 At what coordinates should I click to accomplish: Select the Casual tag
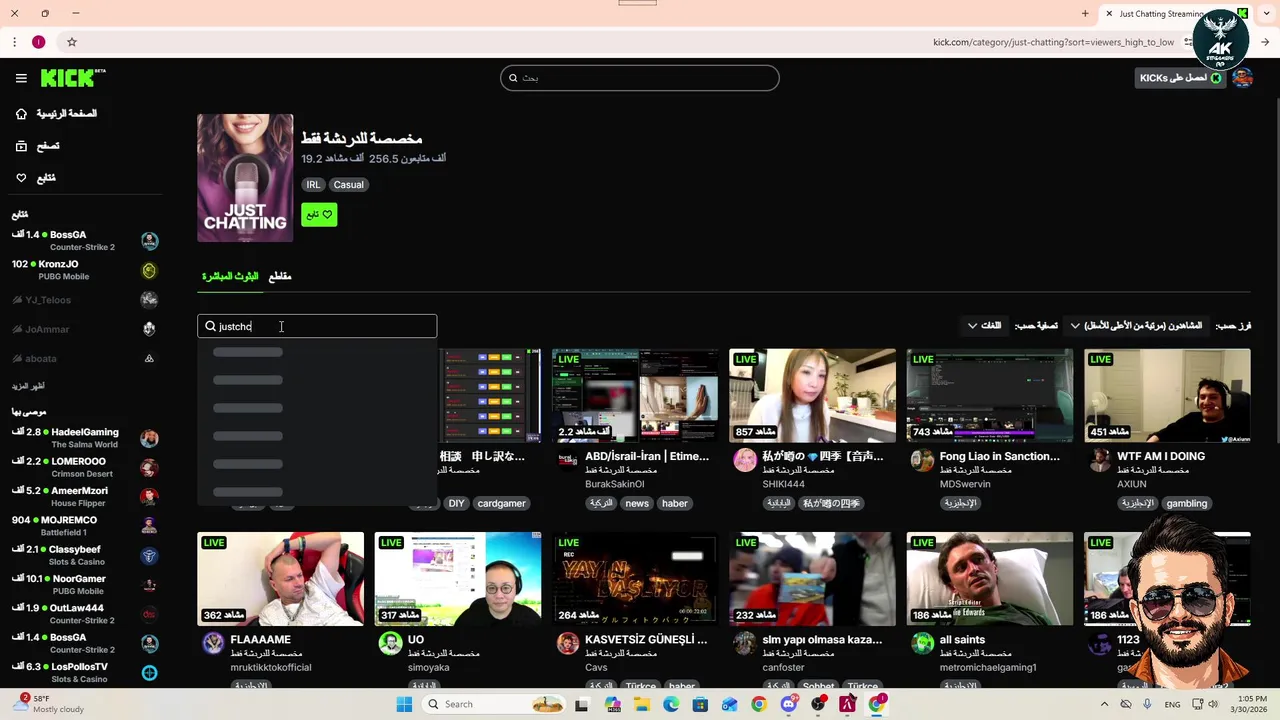[349, 185]
